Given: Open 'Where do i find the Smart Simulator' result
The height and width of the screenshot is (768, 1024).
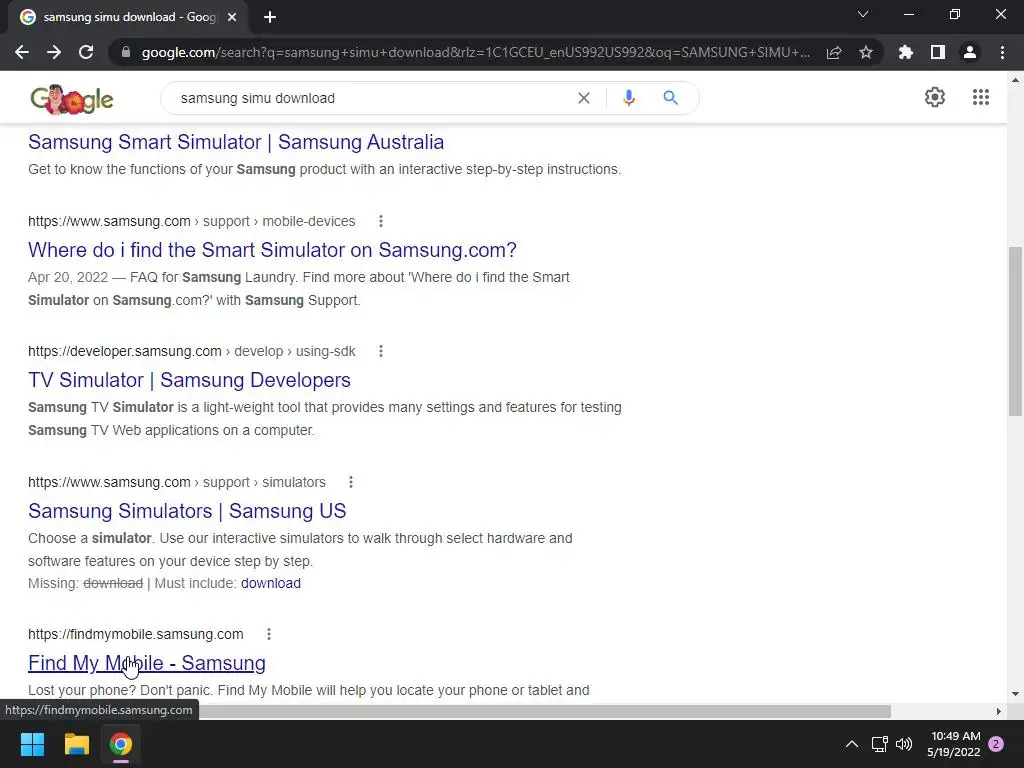Looking at the screenshot, I should click(272, 249).
